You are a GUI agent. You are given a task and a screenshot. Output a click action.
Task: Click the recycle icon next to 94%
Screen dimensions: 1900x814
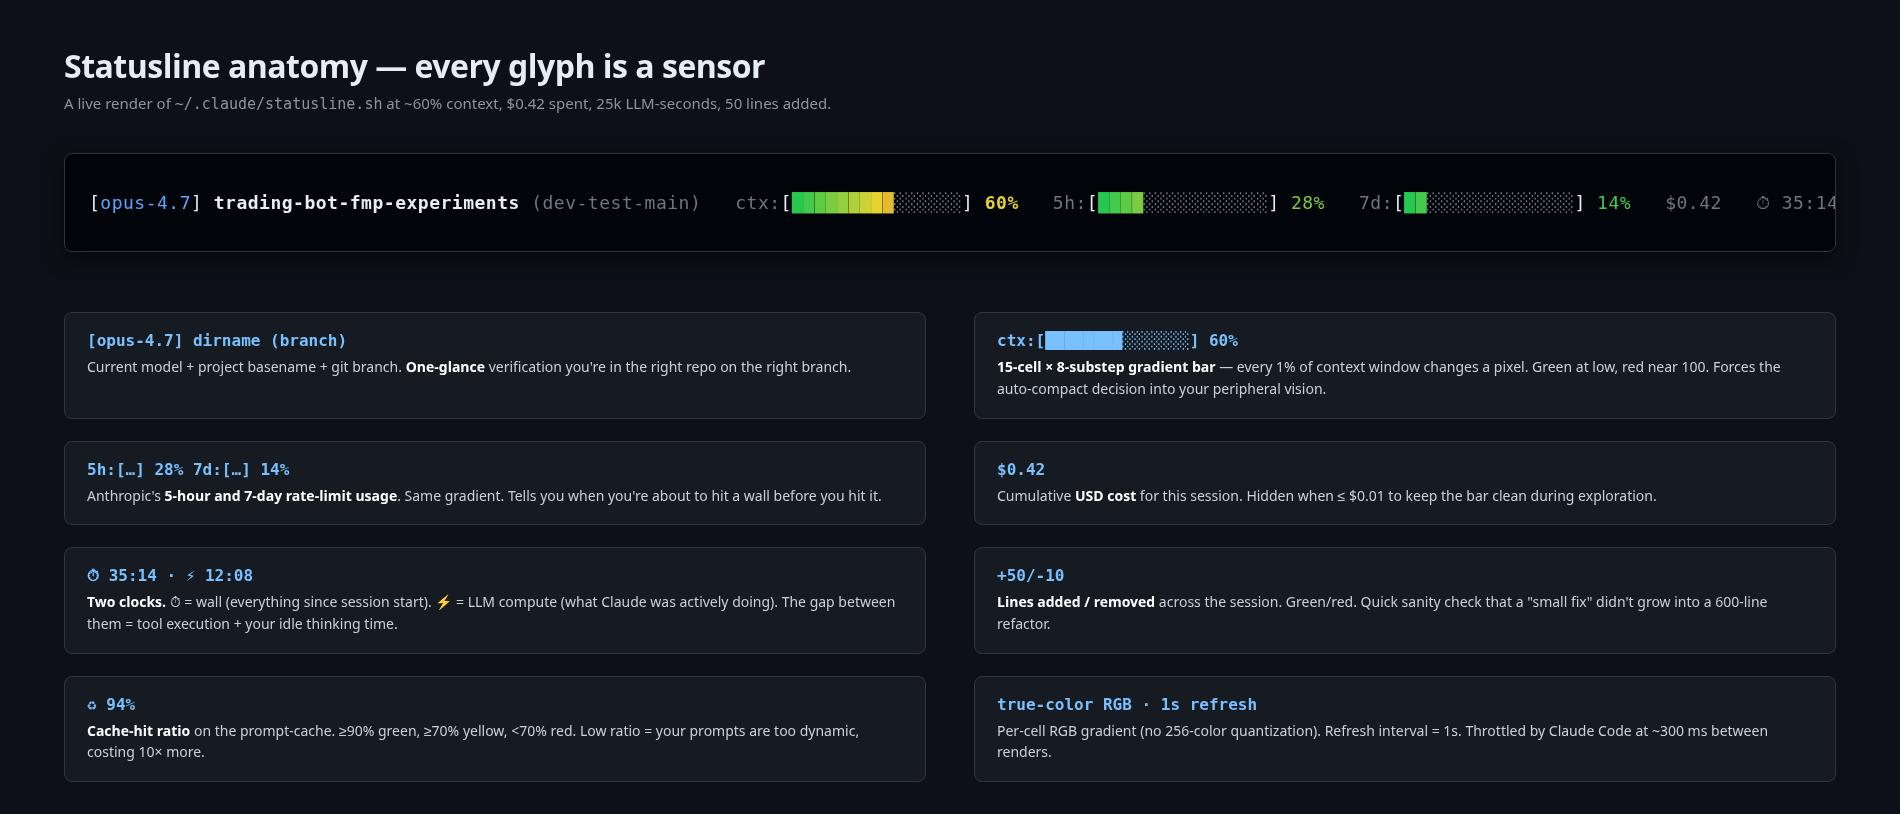click(x=92, y=705)
